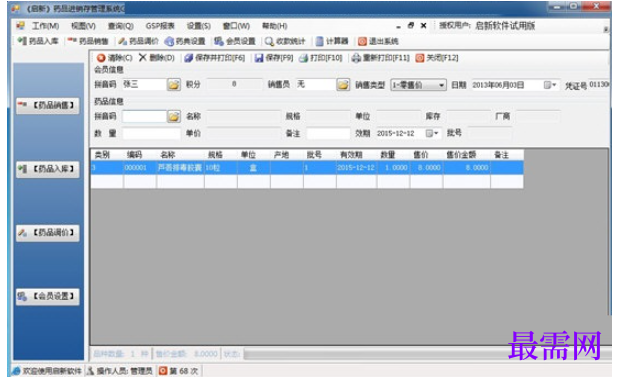Click the drug 名称 field
Screen dimensions: 620x377
click(243, 116)
